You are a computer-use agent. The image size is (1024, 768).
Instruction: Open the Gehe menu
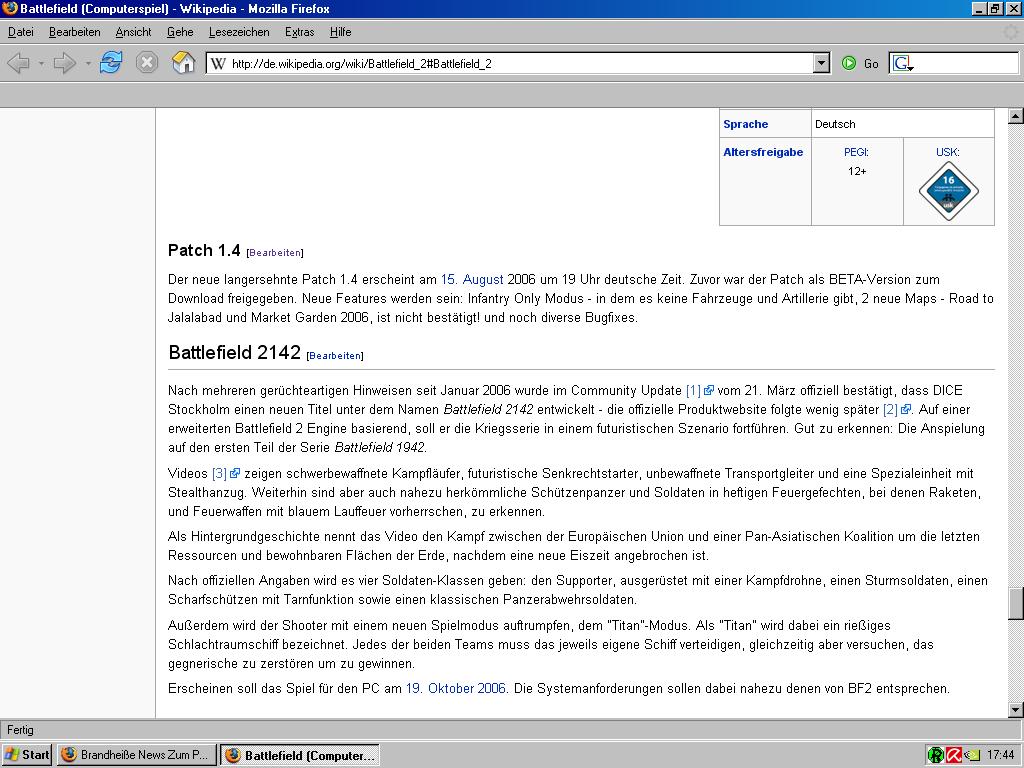(180, 32)
